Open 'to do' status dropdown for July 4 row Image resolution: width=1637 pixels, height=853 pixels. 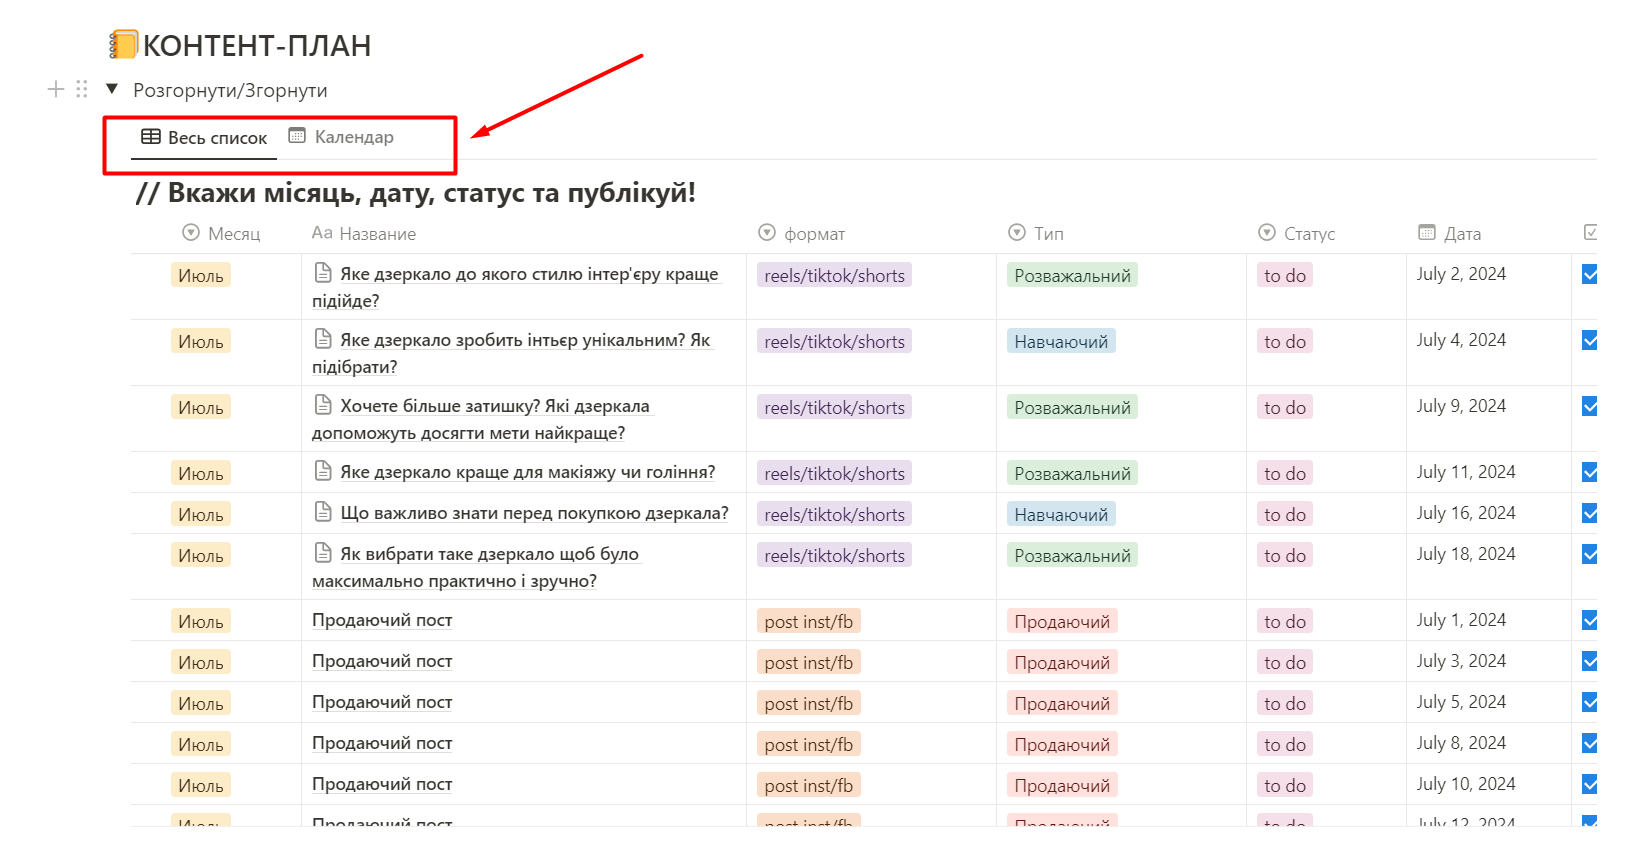tap(1285, 341)
